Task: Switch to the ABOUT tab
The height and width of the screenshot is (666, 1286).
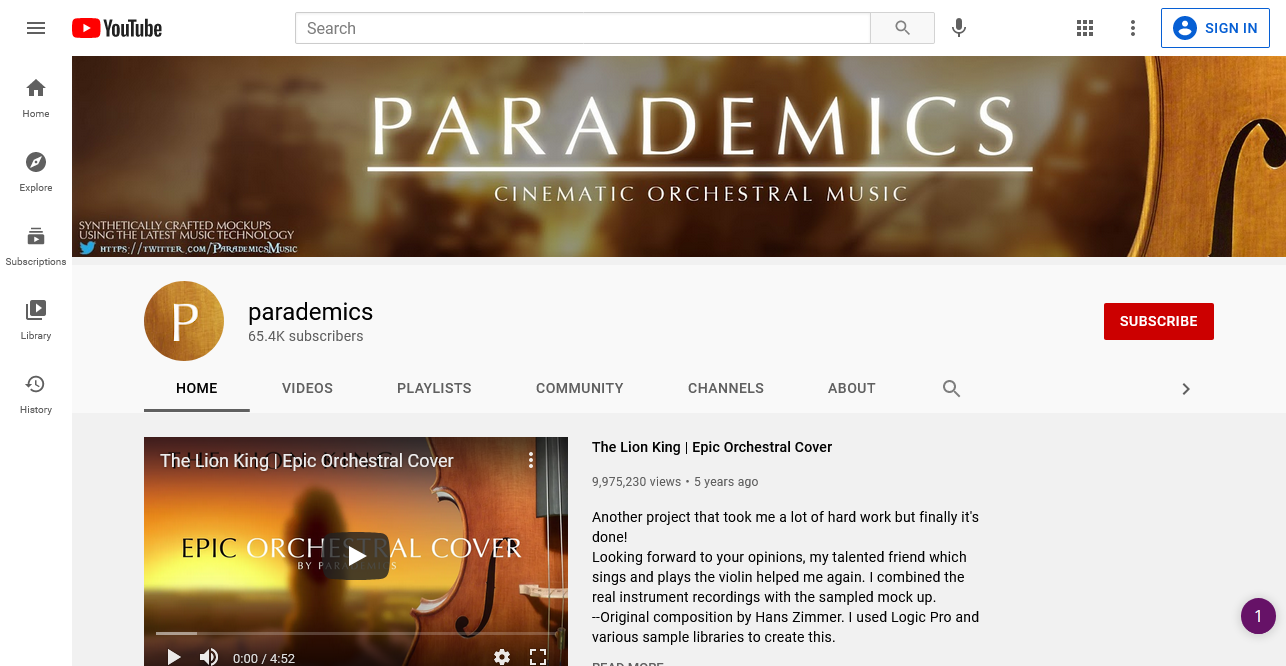Action: coord(852,388)
